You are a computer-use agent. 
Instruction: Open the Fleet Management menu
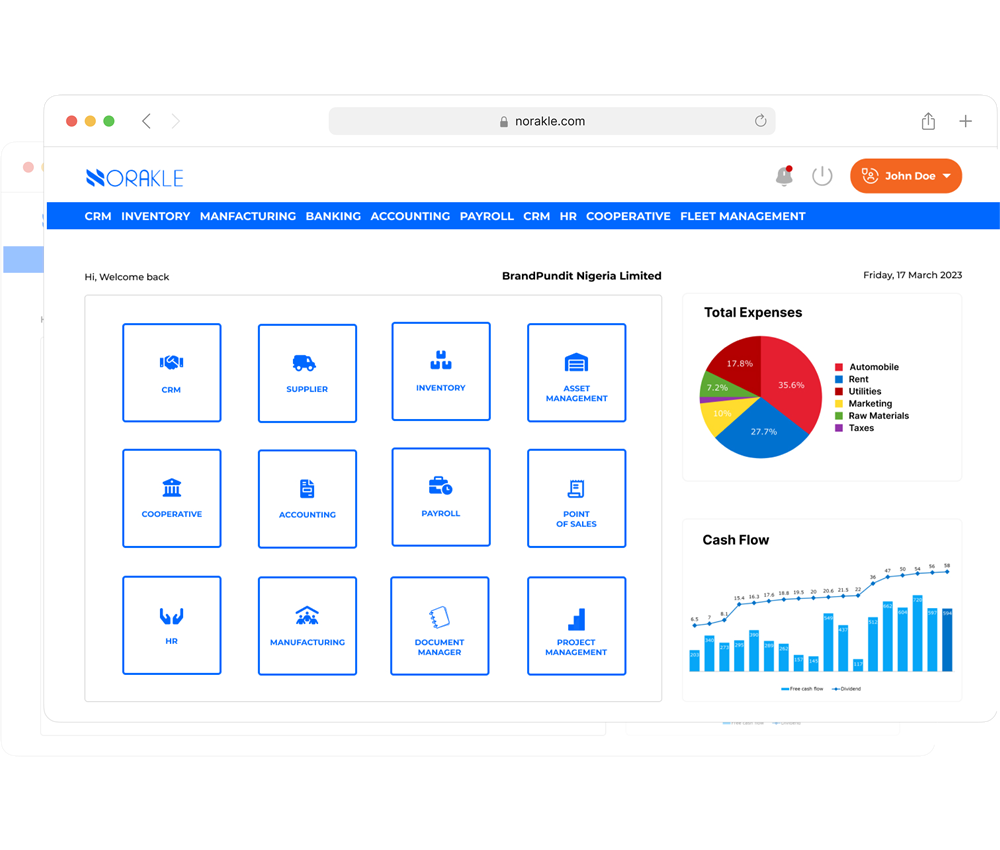click(742, 216)
